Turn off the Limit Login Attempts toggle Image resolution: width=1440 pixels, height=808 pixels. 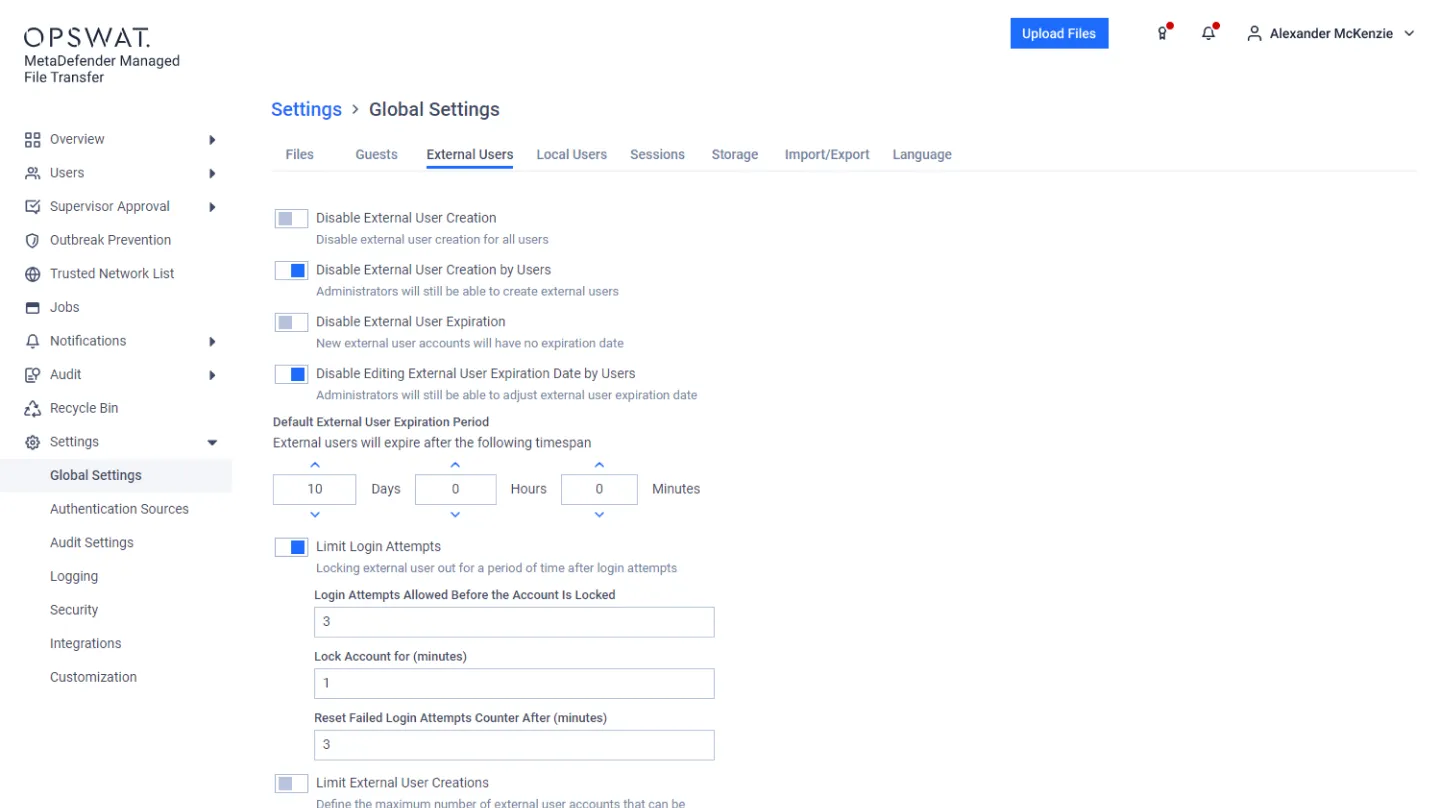click(291, 547)
